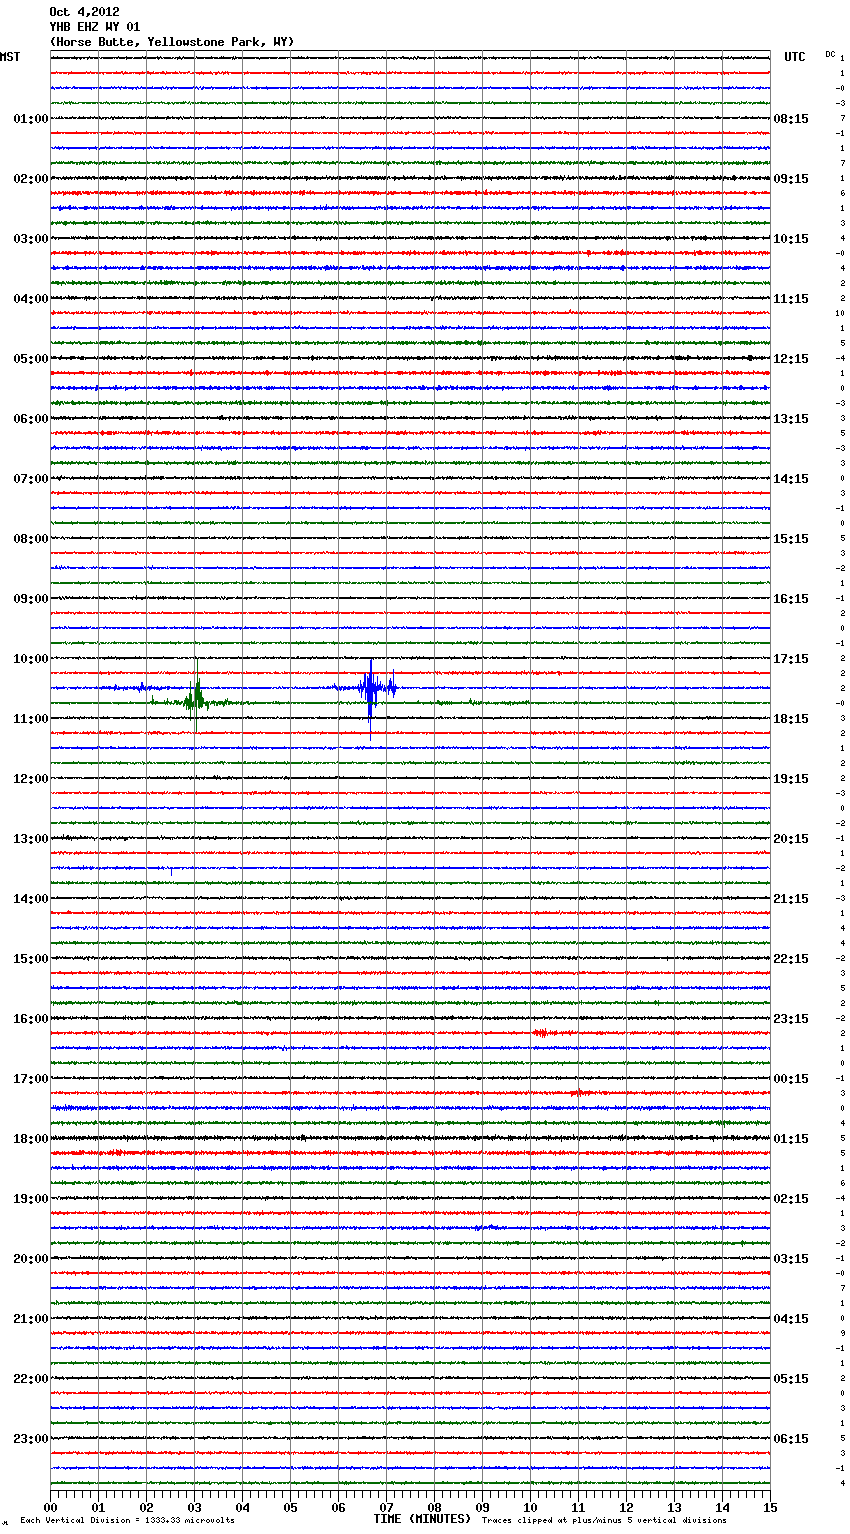Click the '20:00' MST time label
This screenshot has width=850, height=1534.
coord(31,1259)
